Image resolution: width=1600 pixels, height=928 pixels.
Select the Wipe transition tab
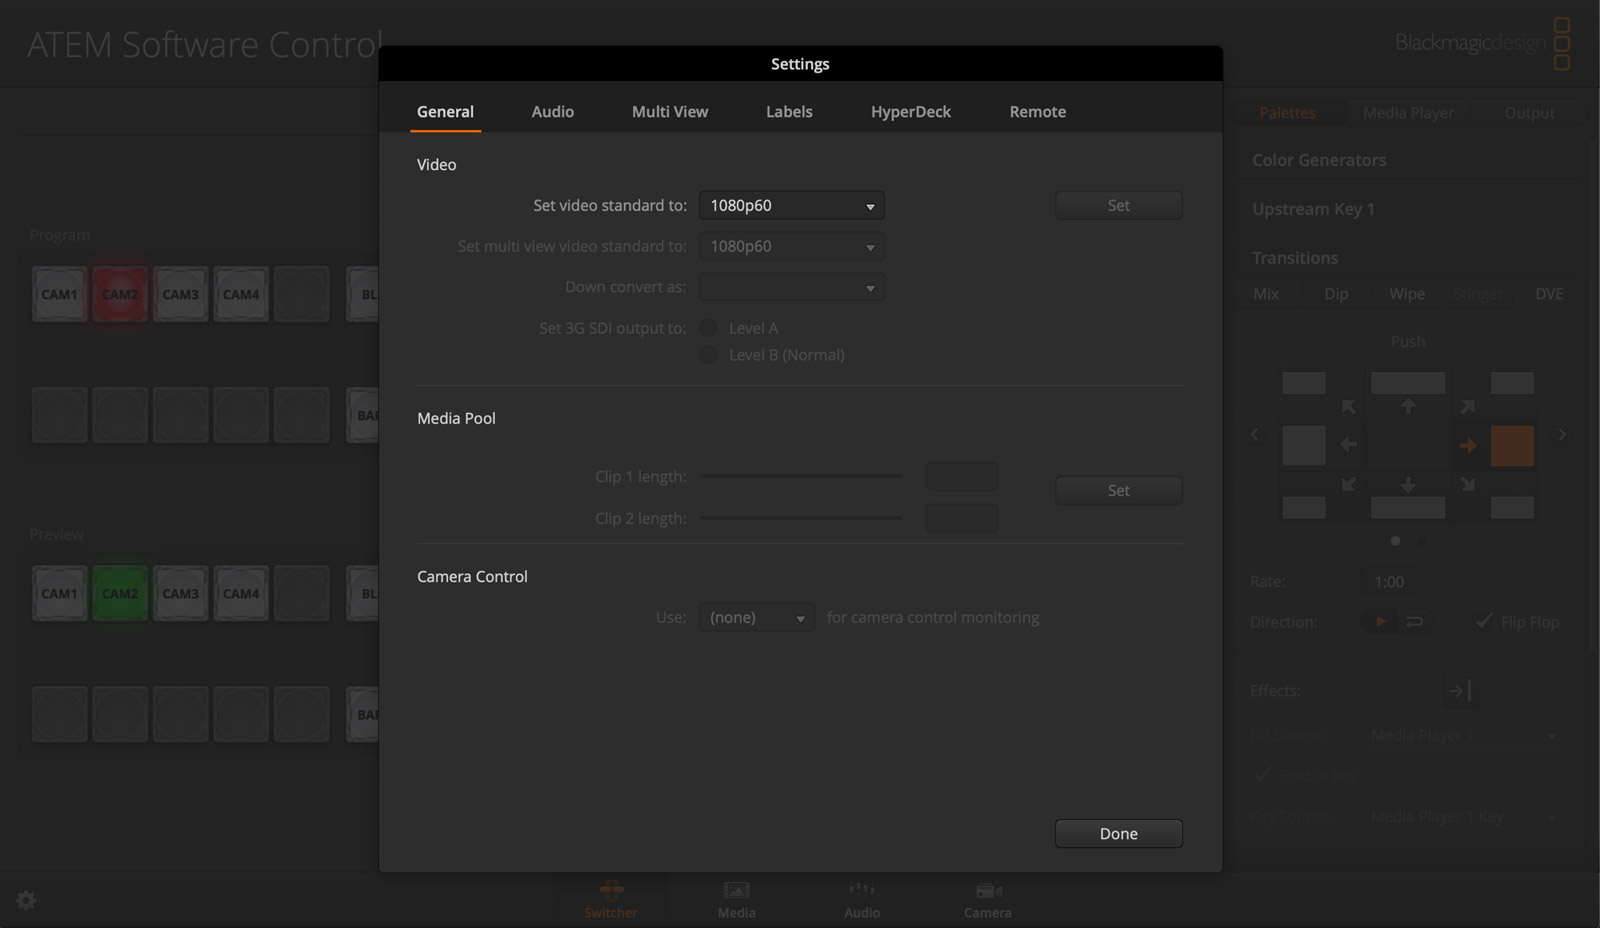pos(1406,293)
